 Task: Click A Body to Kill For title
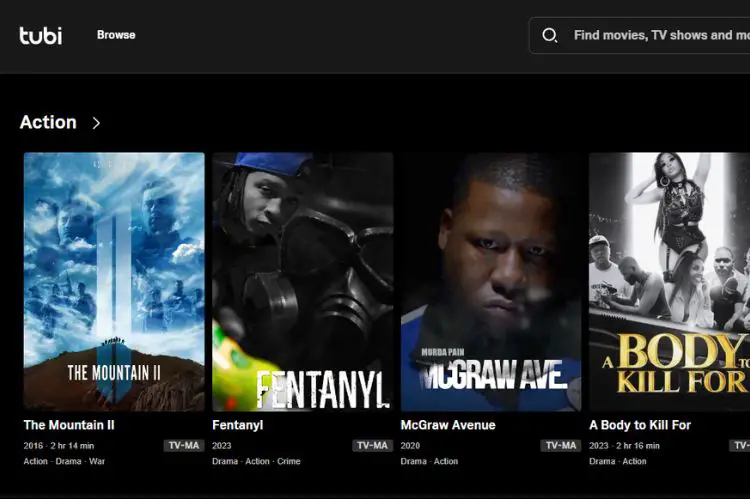pos(640,425)
